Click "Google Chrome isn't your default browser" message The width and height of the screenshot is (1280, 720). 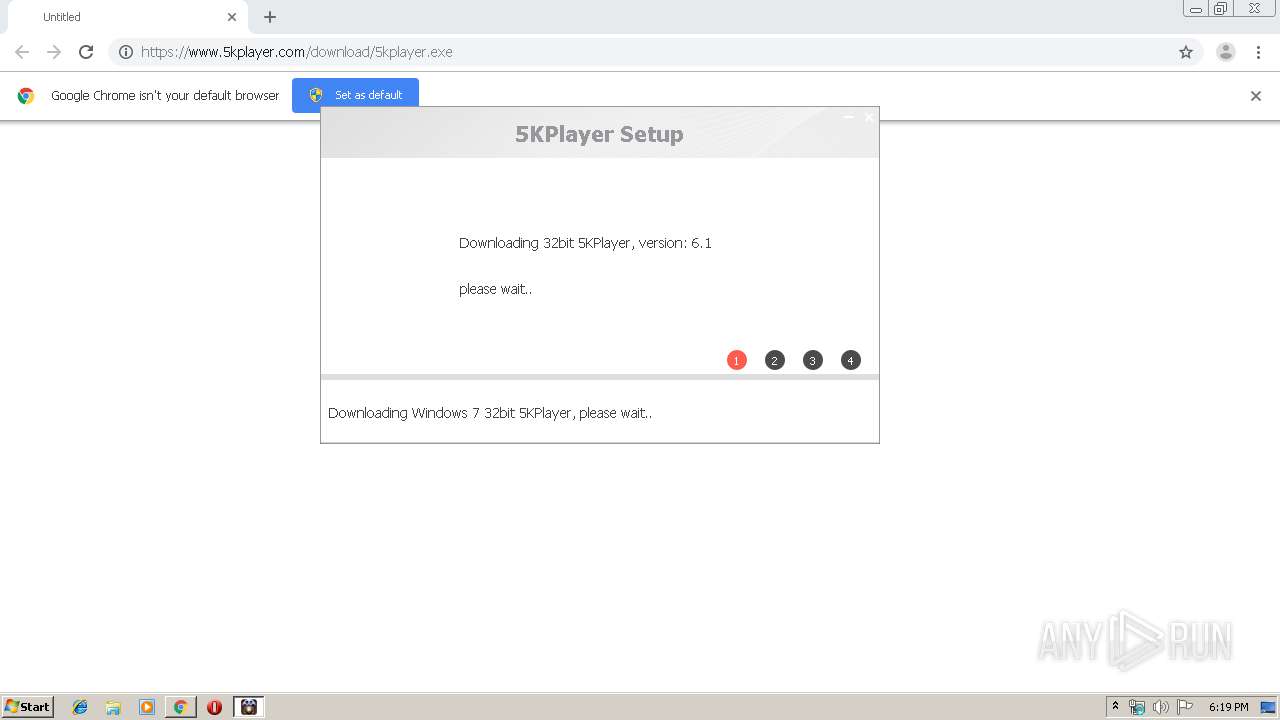tap(165, 96)
